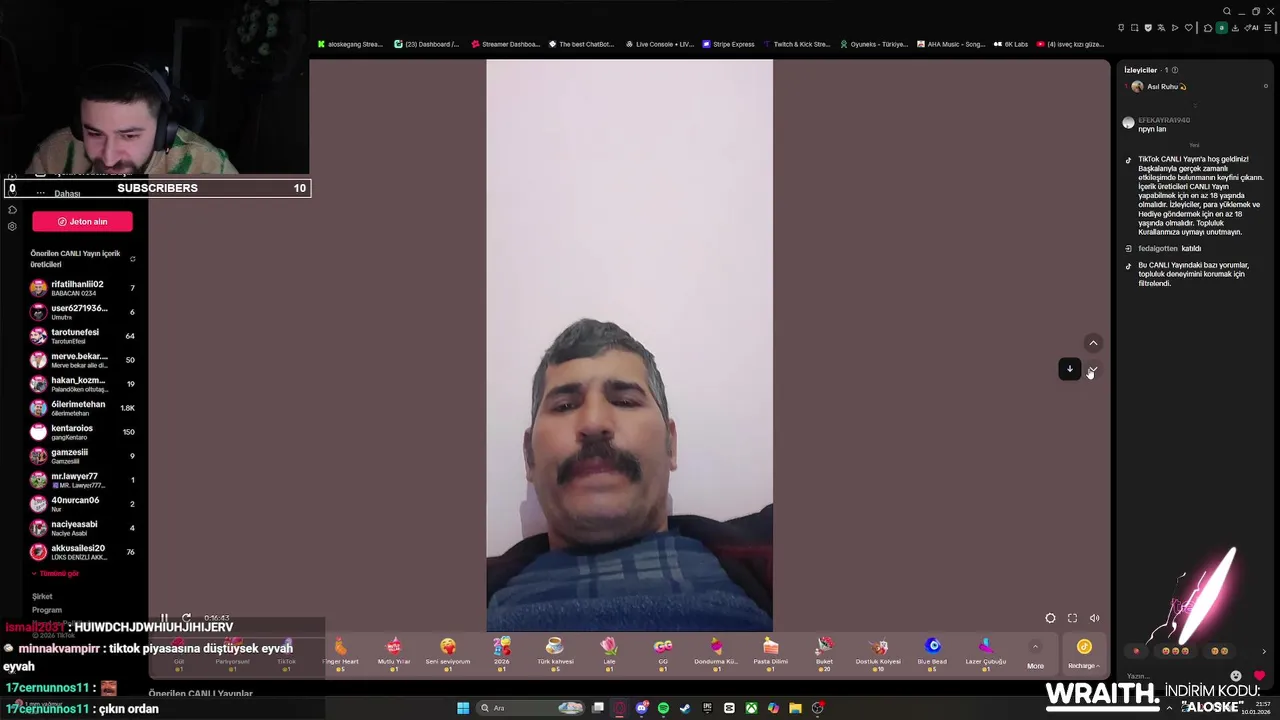Open Epic Games from the taskbar
Image resolution: width=1280 pixels, height=720 pixels.
707,708
